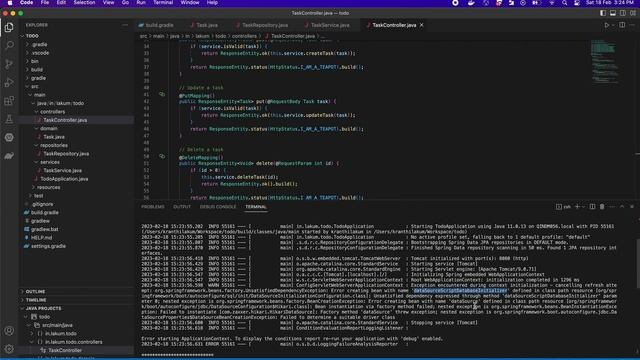Open Customize Layout button
Screen dimensions: 640x360
pyautogui.click(x=632, y=13)
